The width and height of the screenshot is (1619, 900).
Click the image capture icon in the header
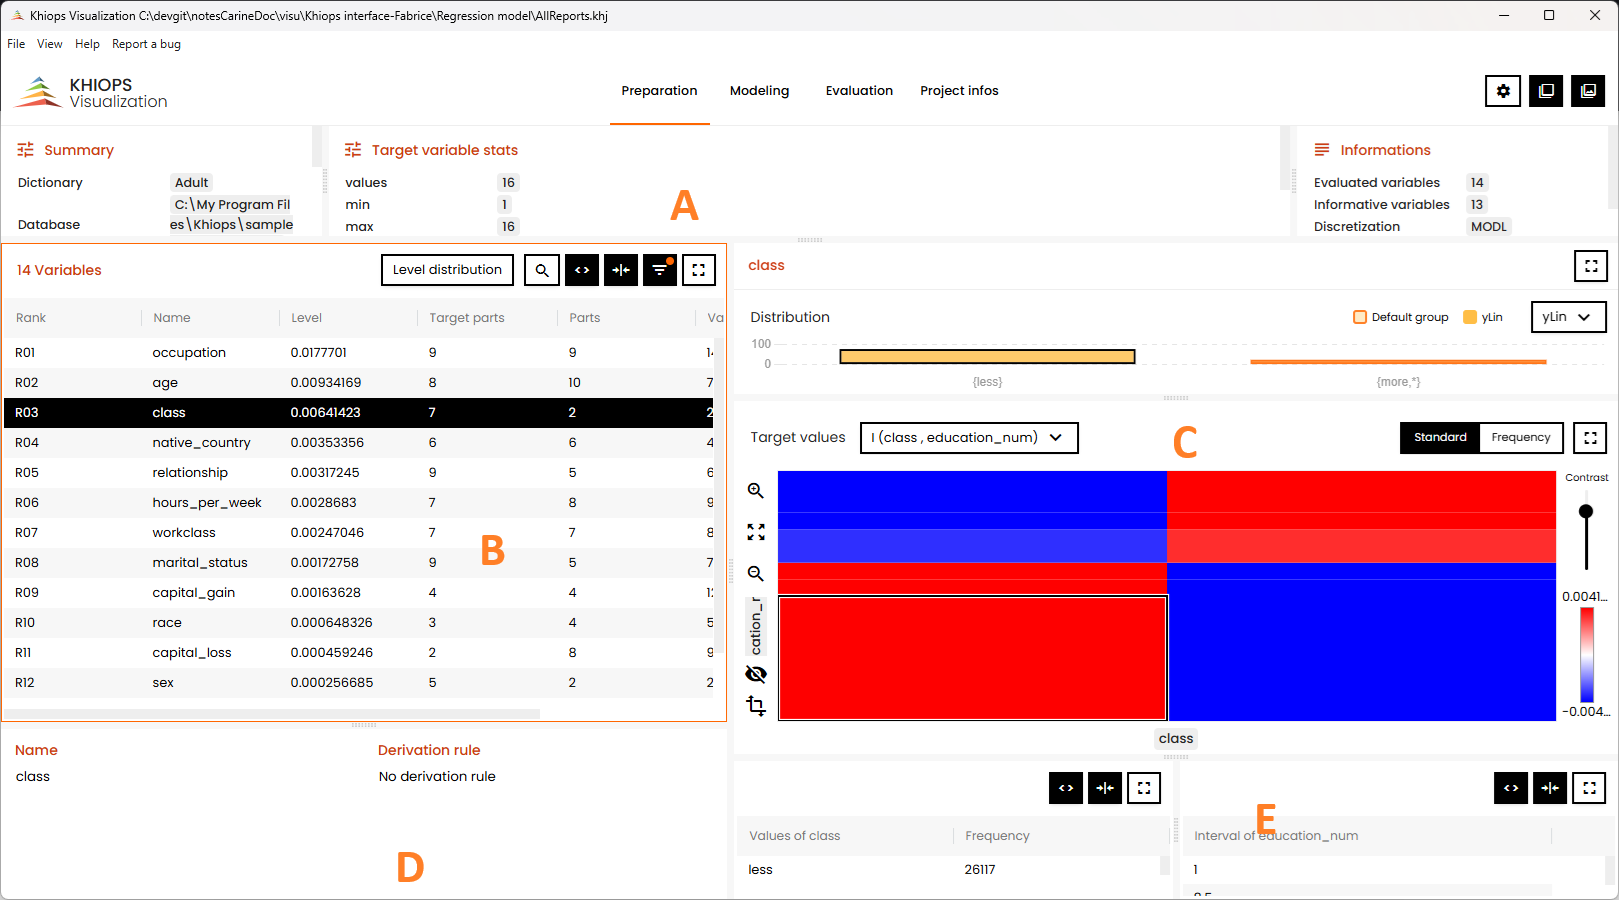[x=1588, y=91]
